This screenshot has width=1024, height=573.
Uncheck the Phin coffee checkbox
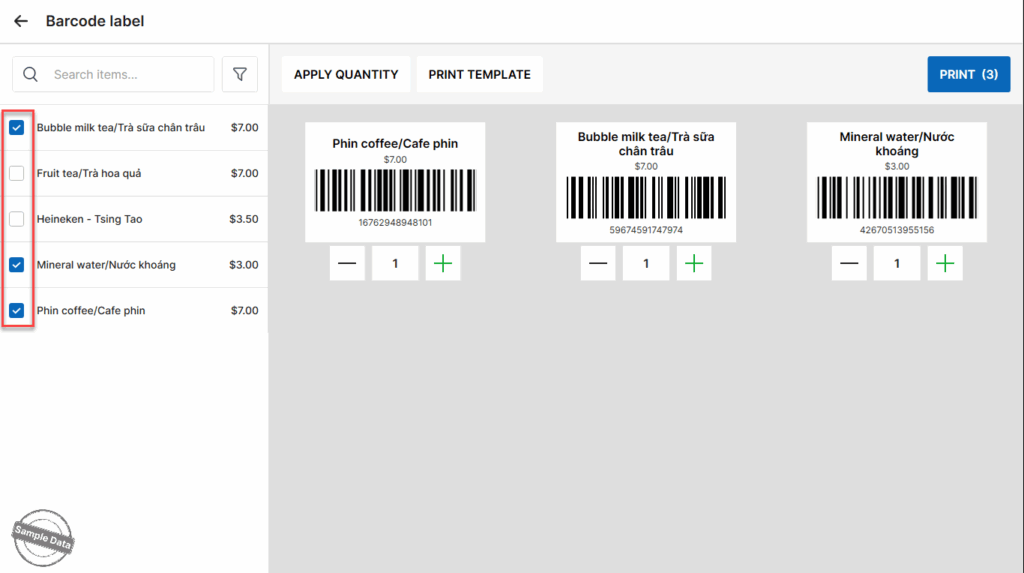[x=17, y=311]
